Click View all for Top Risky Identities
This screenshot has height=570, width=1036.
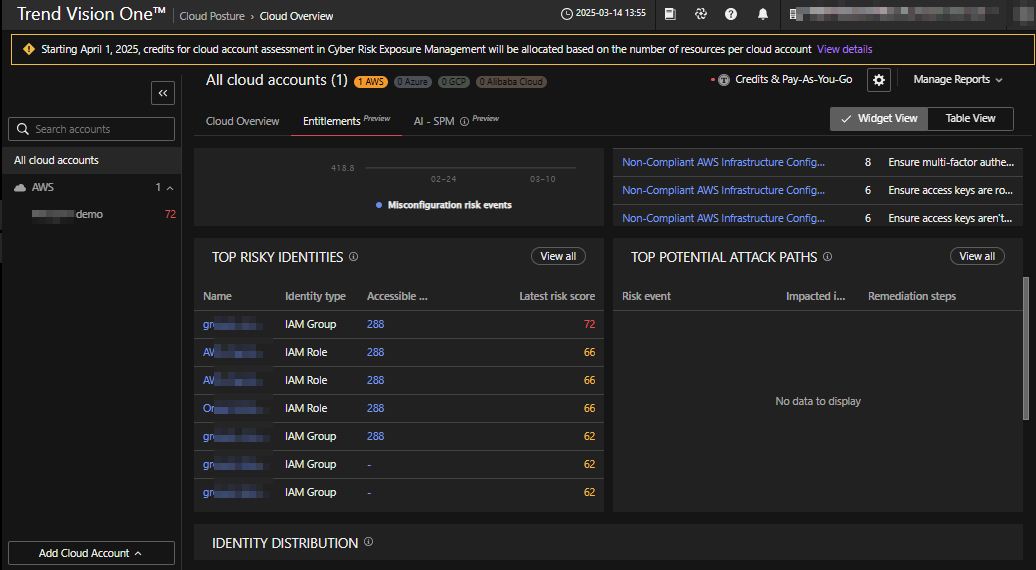point(558,257)
